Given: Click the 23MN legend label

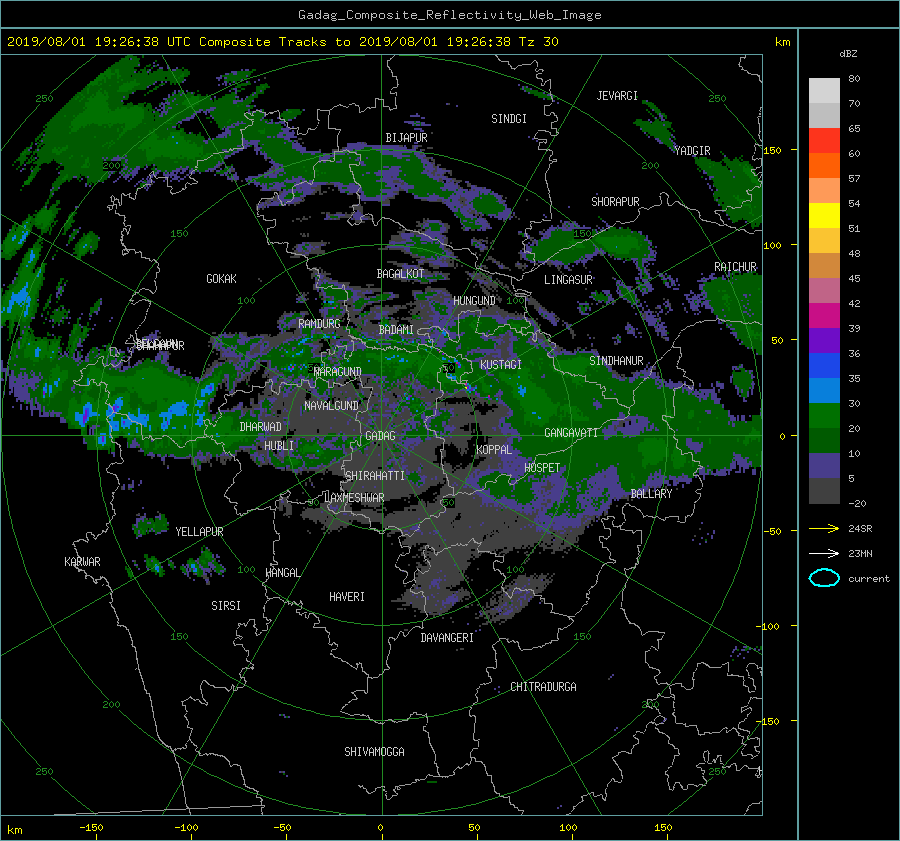Looking at the screenshot, I should coord(860,554).
